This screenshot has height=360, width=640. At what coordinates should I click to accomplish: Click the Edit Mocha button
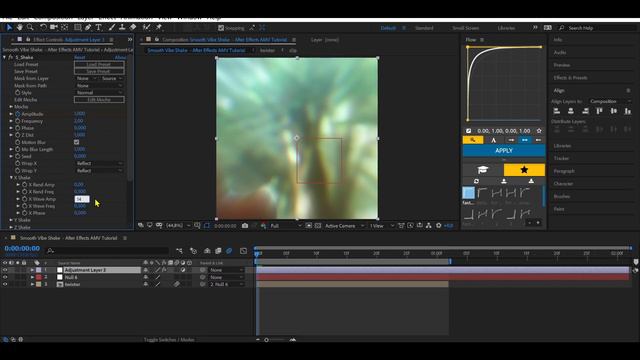point(99,100)
